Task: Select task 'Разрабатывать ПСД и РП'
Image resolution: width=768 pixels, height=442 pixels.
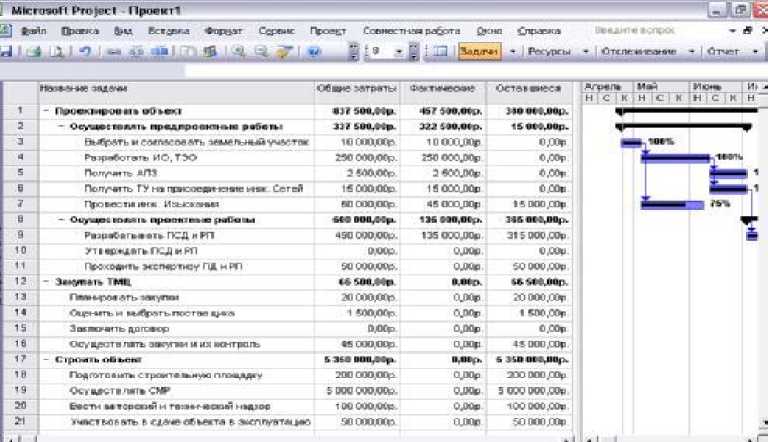Action: pyautogui.click(x=149, y=236)
